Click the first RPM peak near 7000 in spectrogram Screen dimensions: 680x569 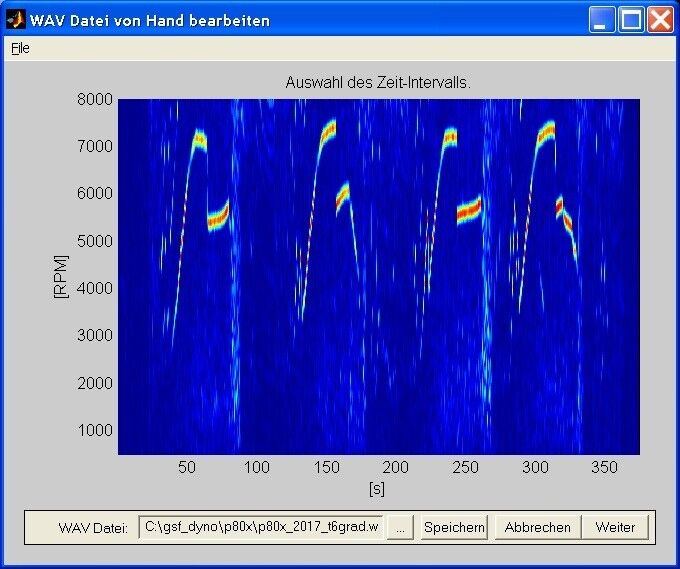[x=199, y=140]
